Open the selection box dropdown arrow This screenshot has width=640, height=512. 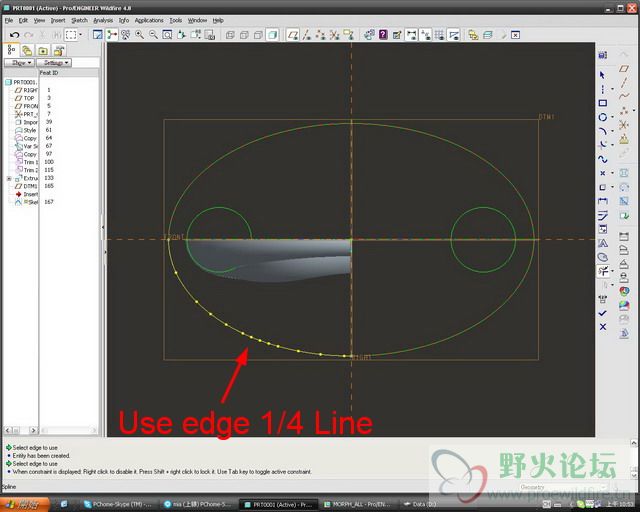click(80, 35)
